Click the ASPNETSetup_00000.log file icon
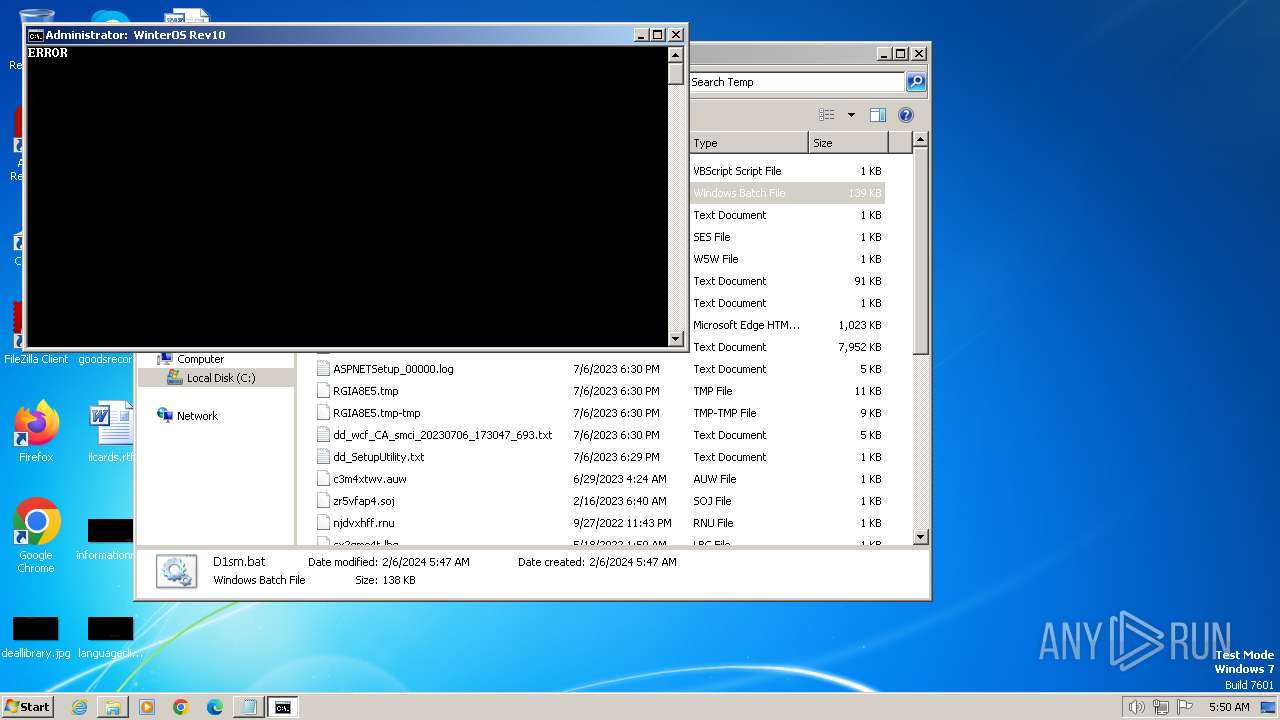The width and height of the screenshot is (1280, 720). (x=323, y=369)
